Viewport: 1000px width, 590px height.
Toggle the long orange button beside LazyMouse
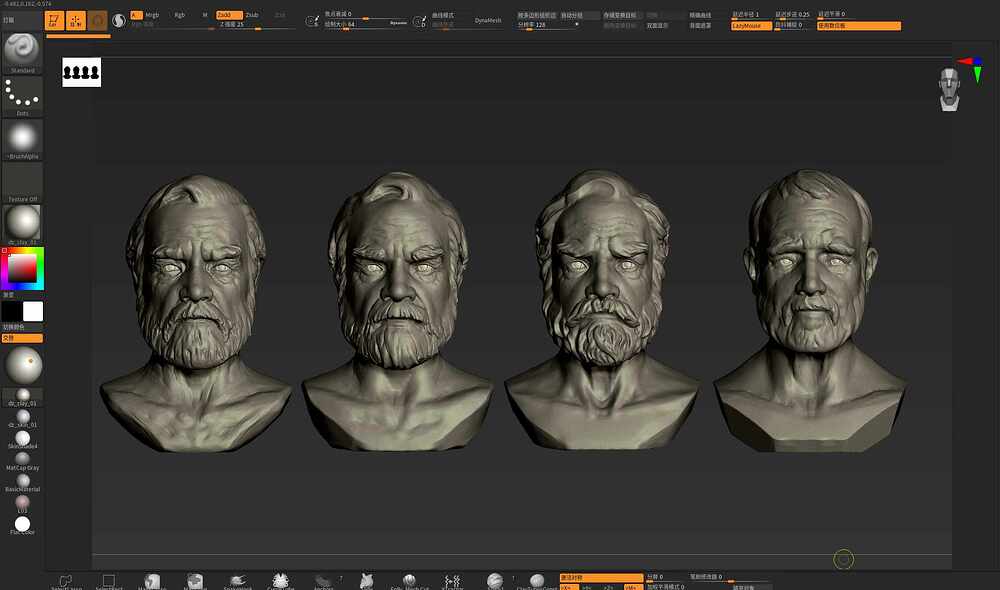pos(858,26)
